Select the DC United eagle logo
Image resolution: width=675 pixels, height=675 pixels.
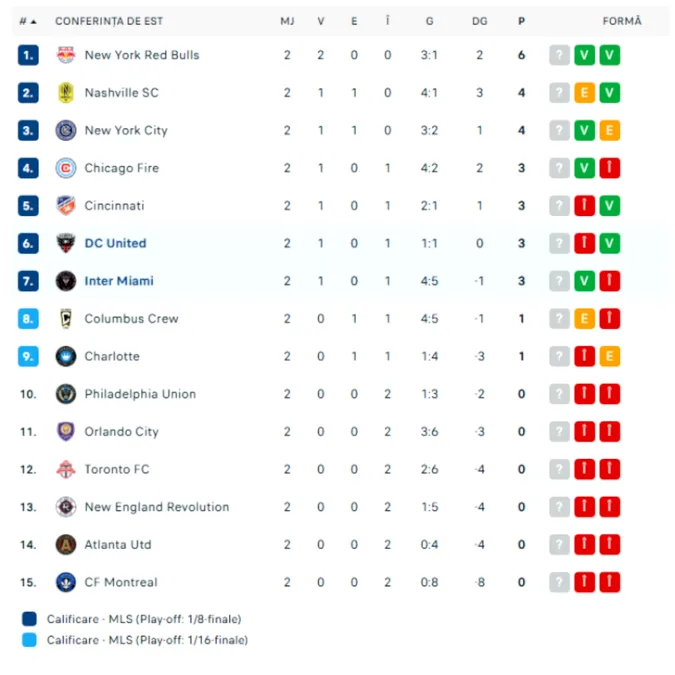tap(66, 243)
